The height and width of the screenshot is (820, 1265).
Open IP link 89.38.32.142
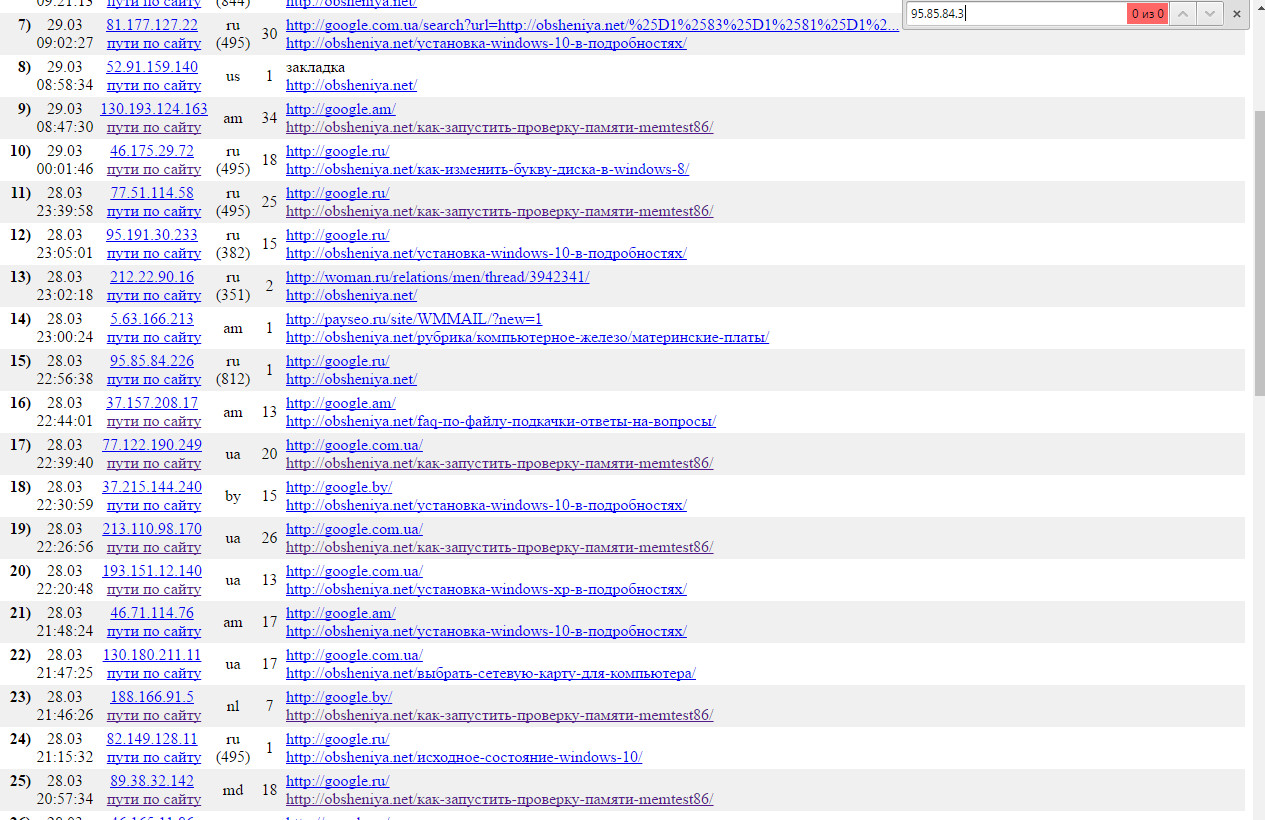click(x=152, y=781)
